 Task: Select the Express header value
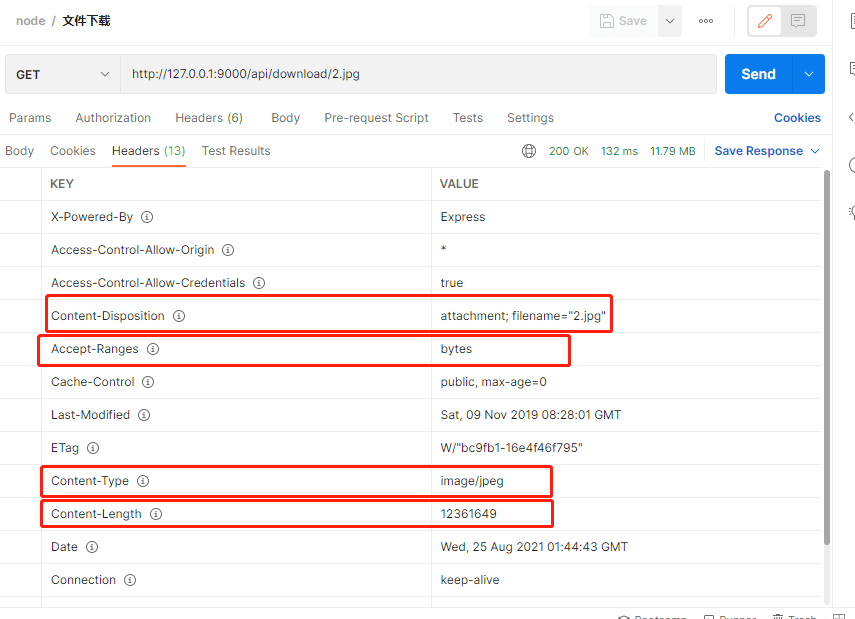coord(462,217)
